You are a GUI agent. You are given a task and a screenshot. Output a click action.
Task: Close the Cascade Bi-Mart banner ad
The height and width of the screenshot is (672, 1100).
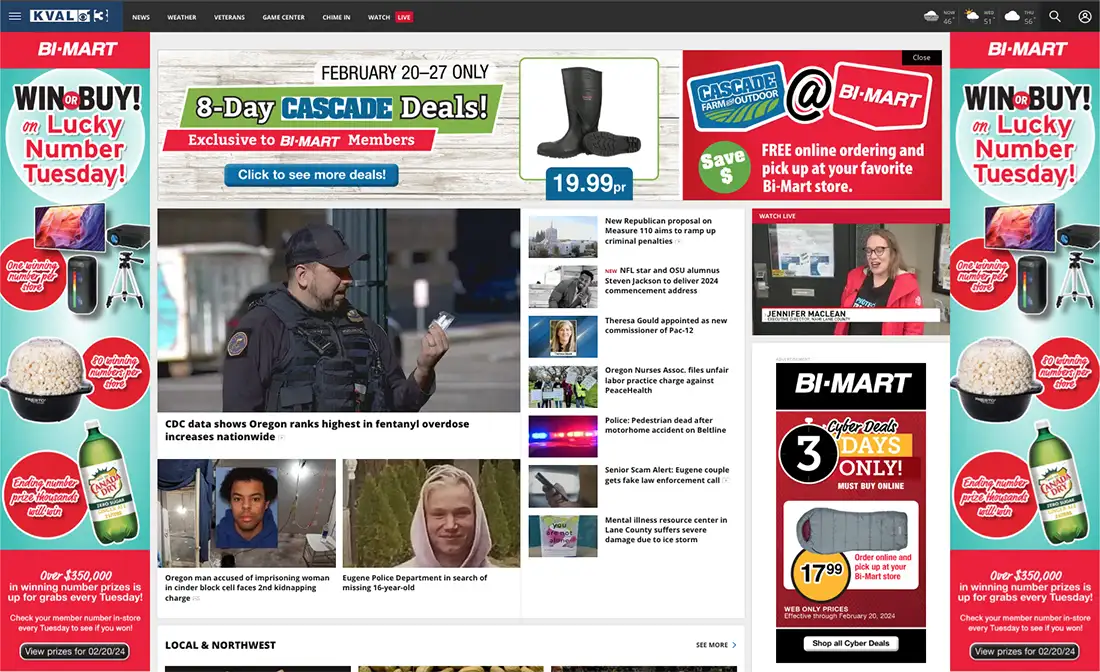921,58
